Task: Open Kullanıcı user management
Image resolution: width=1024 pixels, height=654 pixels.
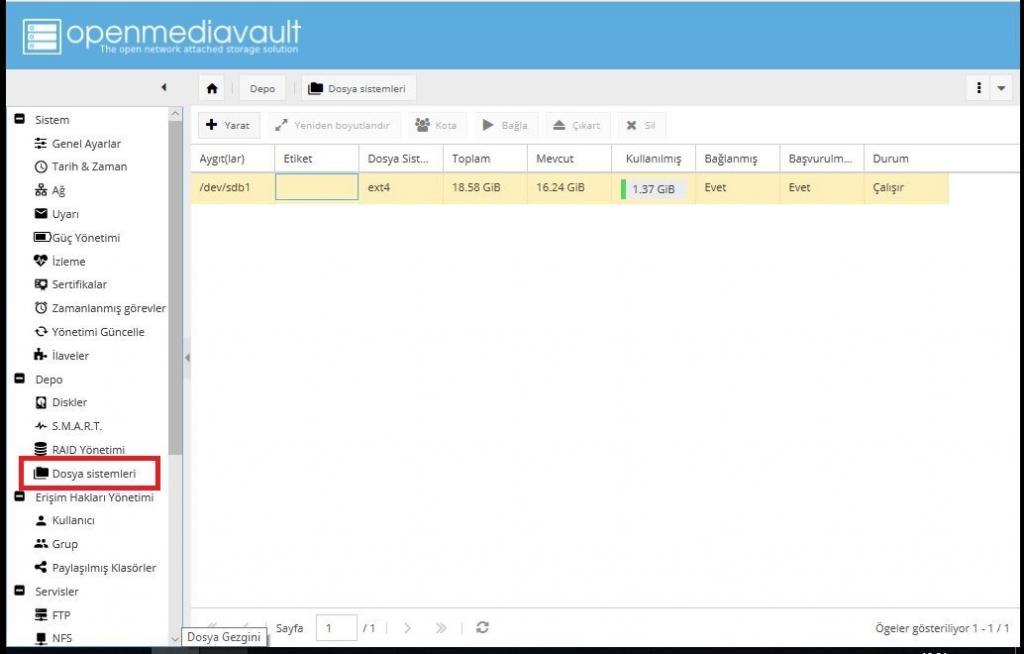Action: click(x=64, y=520)
